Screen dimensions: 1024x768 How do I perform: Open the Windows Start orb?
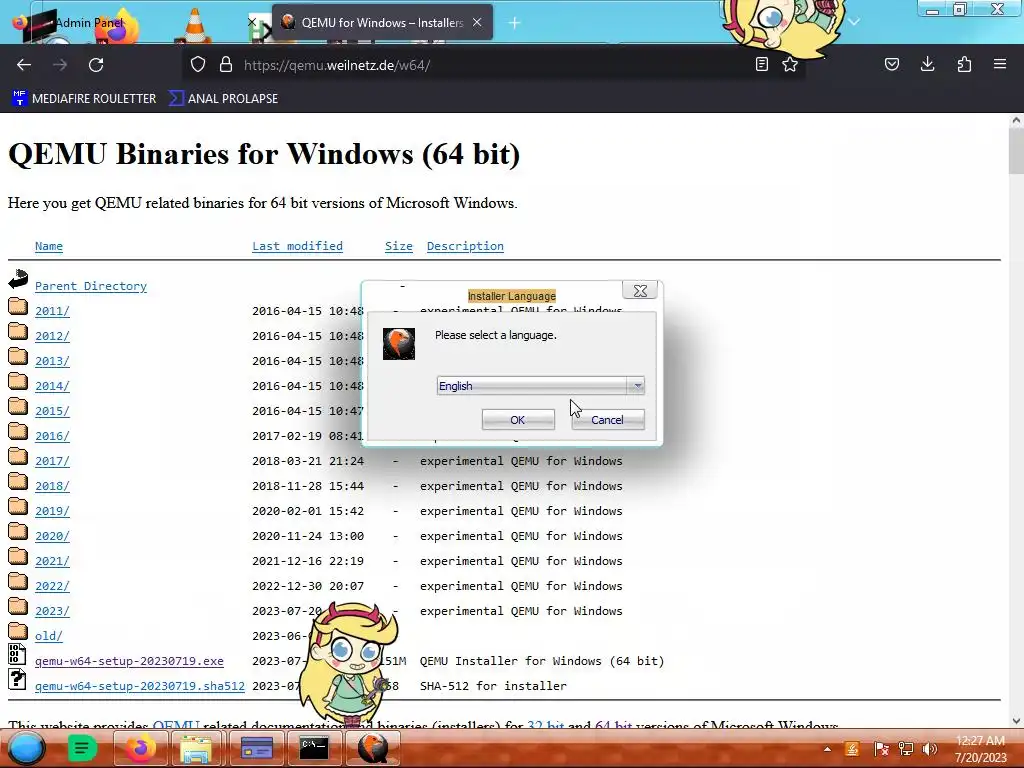(x=27, y=748)
